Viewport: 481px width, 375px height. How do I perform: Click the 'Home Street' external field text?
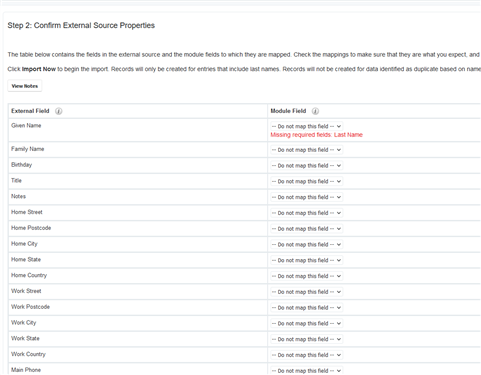pos(27,212)
